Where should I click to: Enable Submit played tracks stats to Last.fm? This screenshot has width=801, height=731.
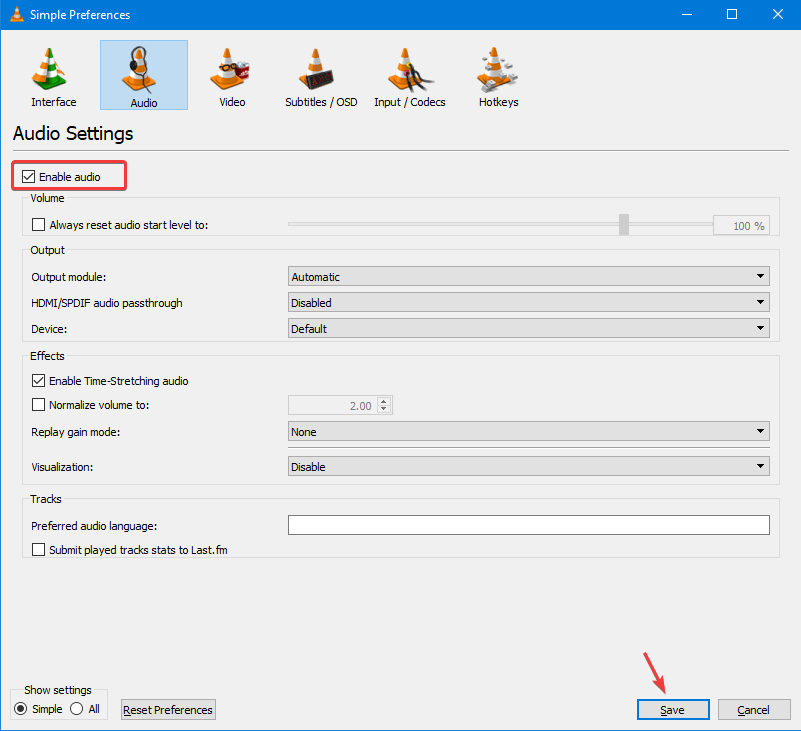(x=38, y=548)
